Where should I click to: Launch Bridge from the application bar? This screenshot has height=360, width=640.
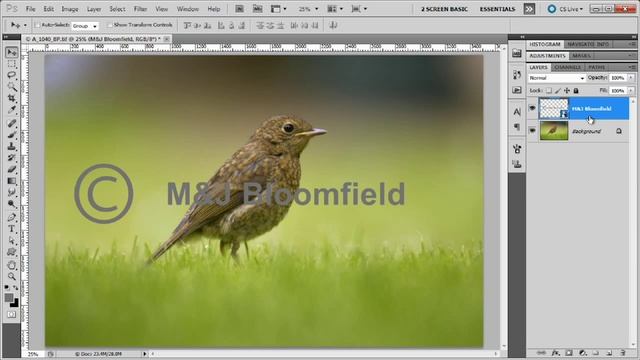pos(240,9)
